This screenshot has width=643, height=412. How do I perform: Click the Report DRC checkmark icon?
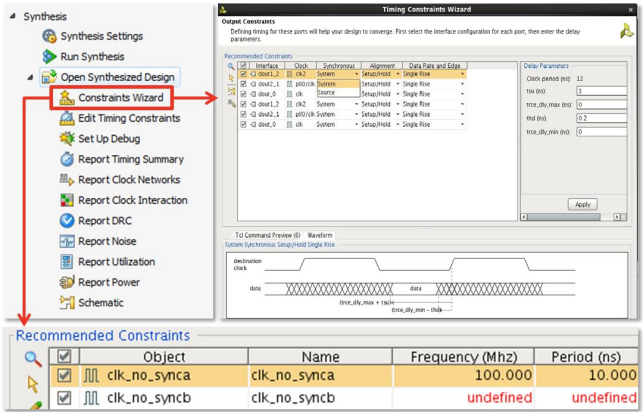[67, 221]
